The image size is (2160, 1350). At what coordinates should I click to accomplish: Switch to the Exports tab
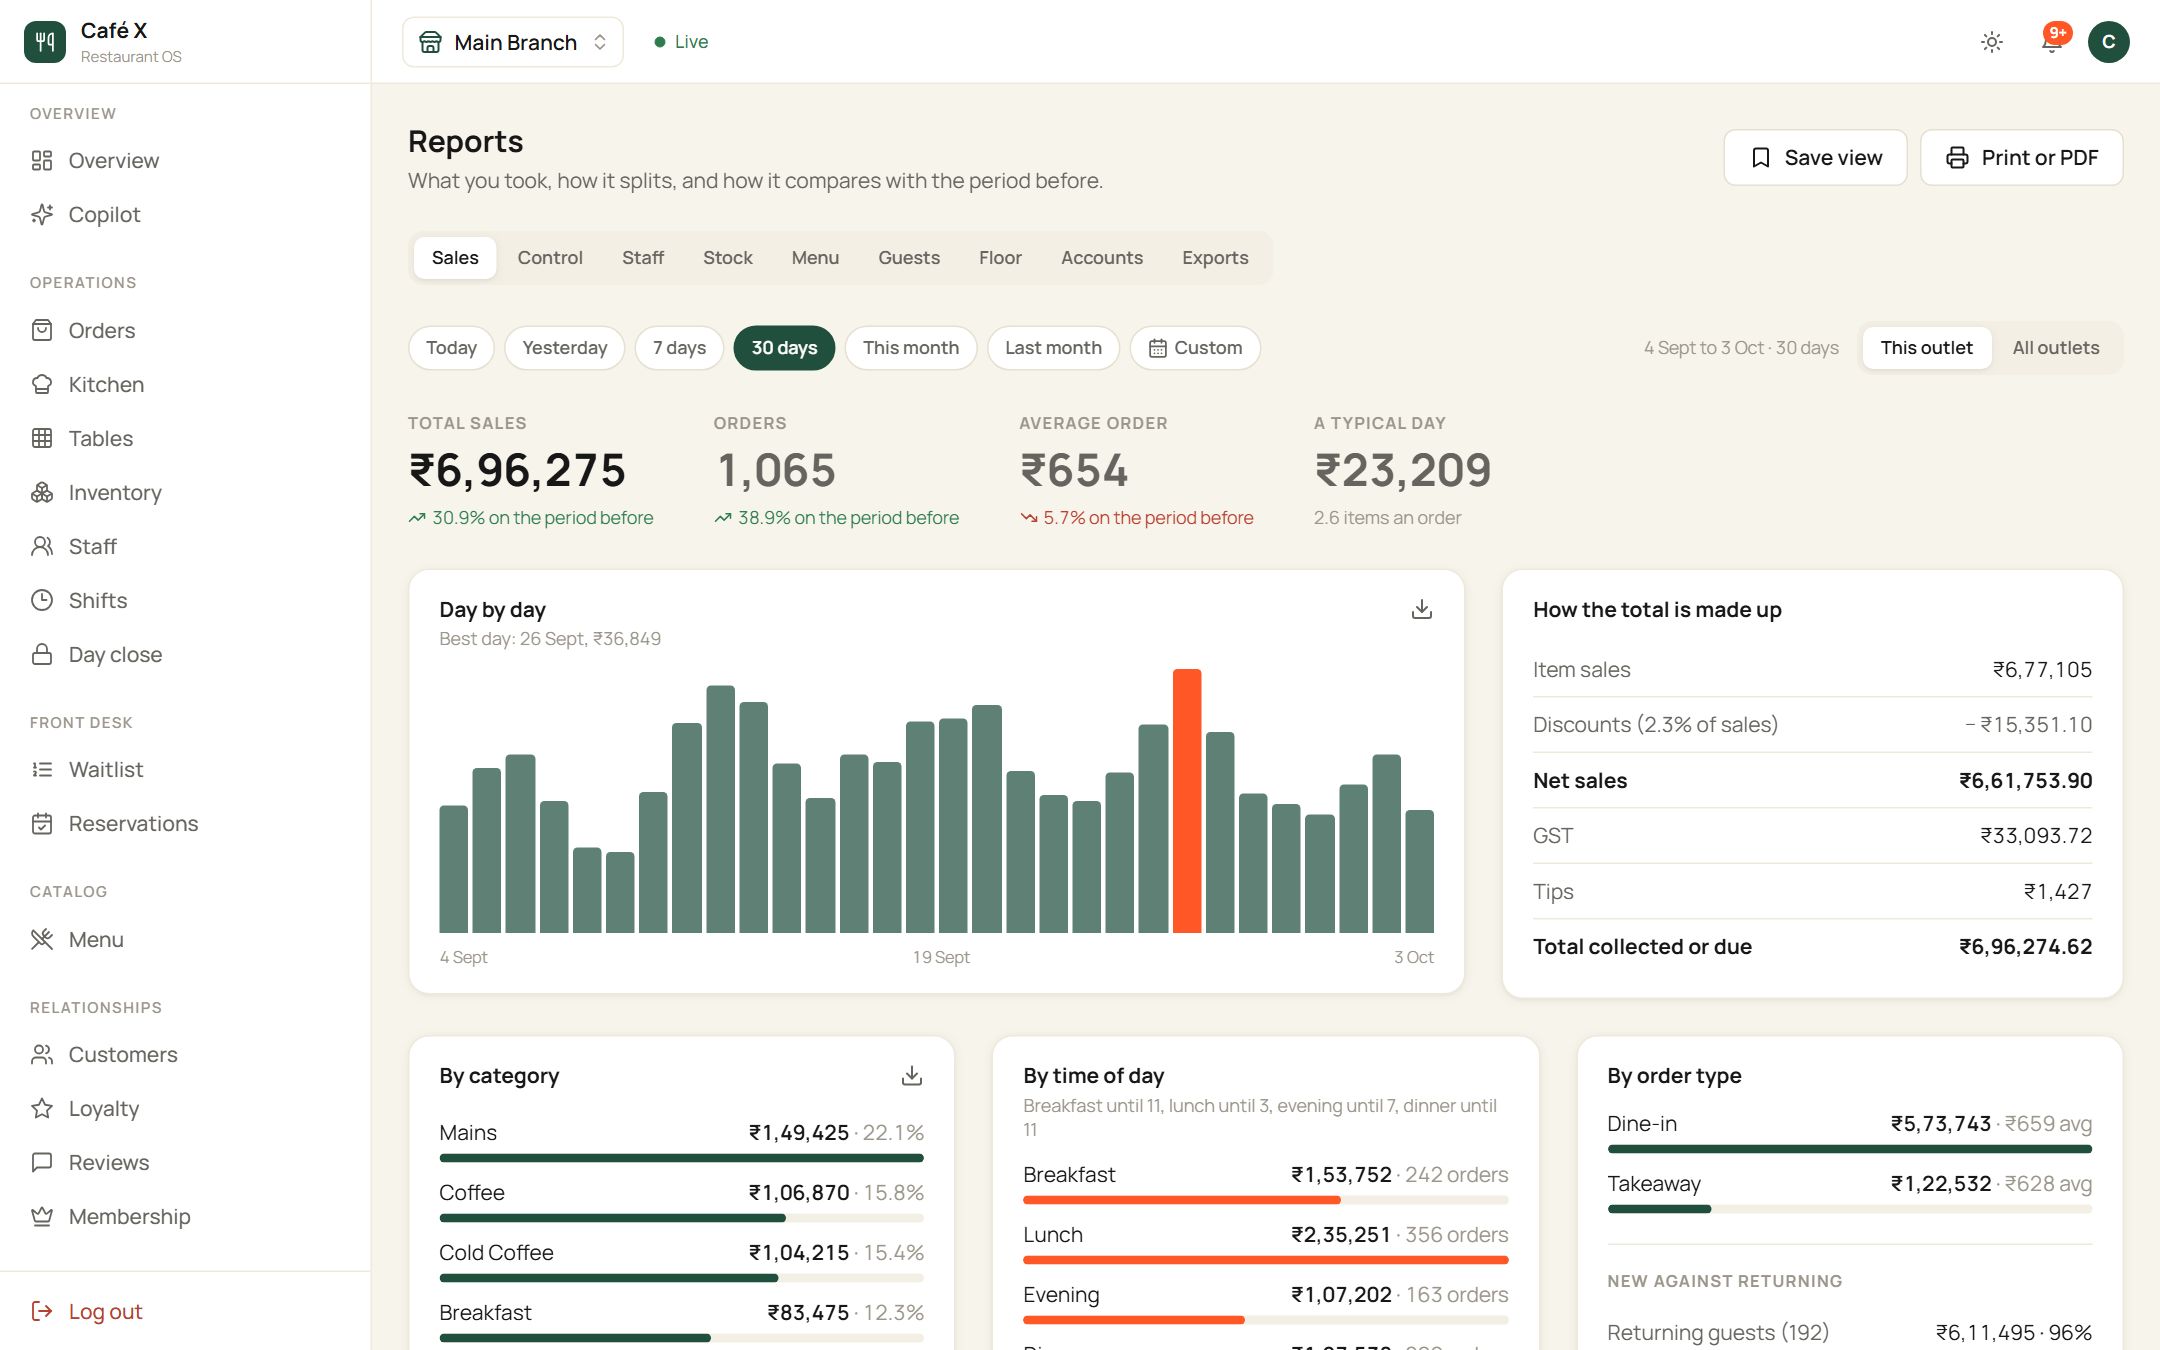(1215, 258)
